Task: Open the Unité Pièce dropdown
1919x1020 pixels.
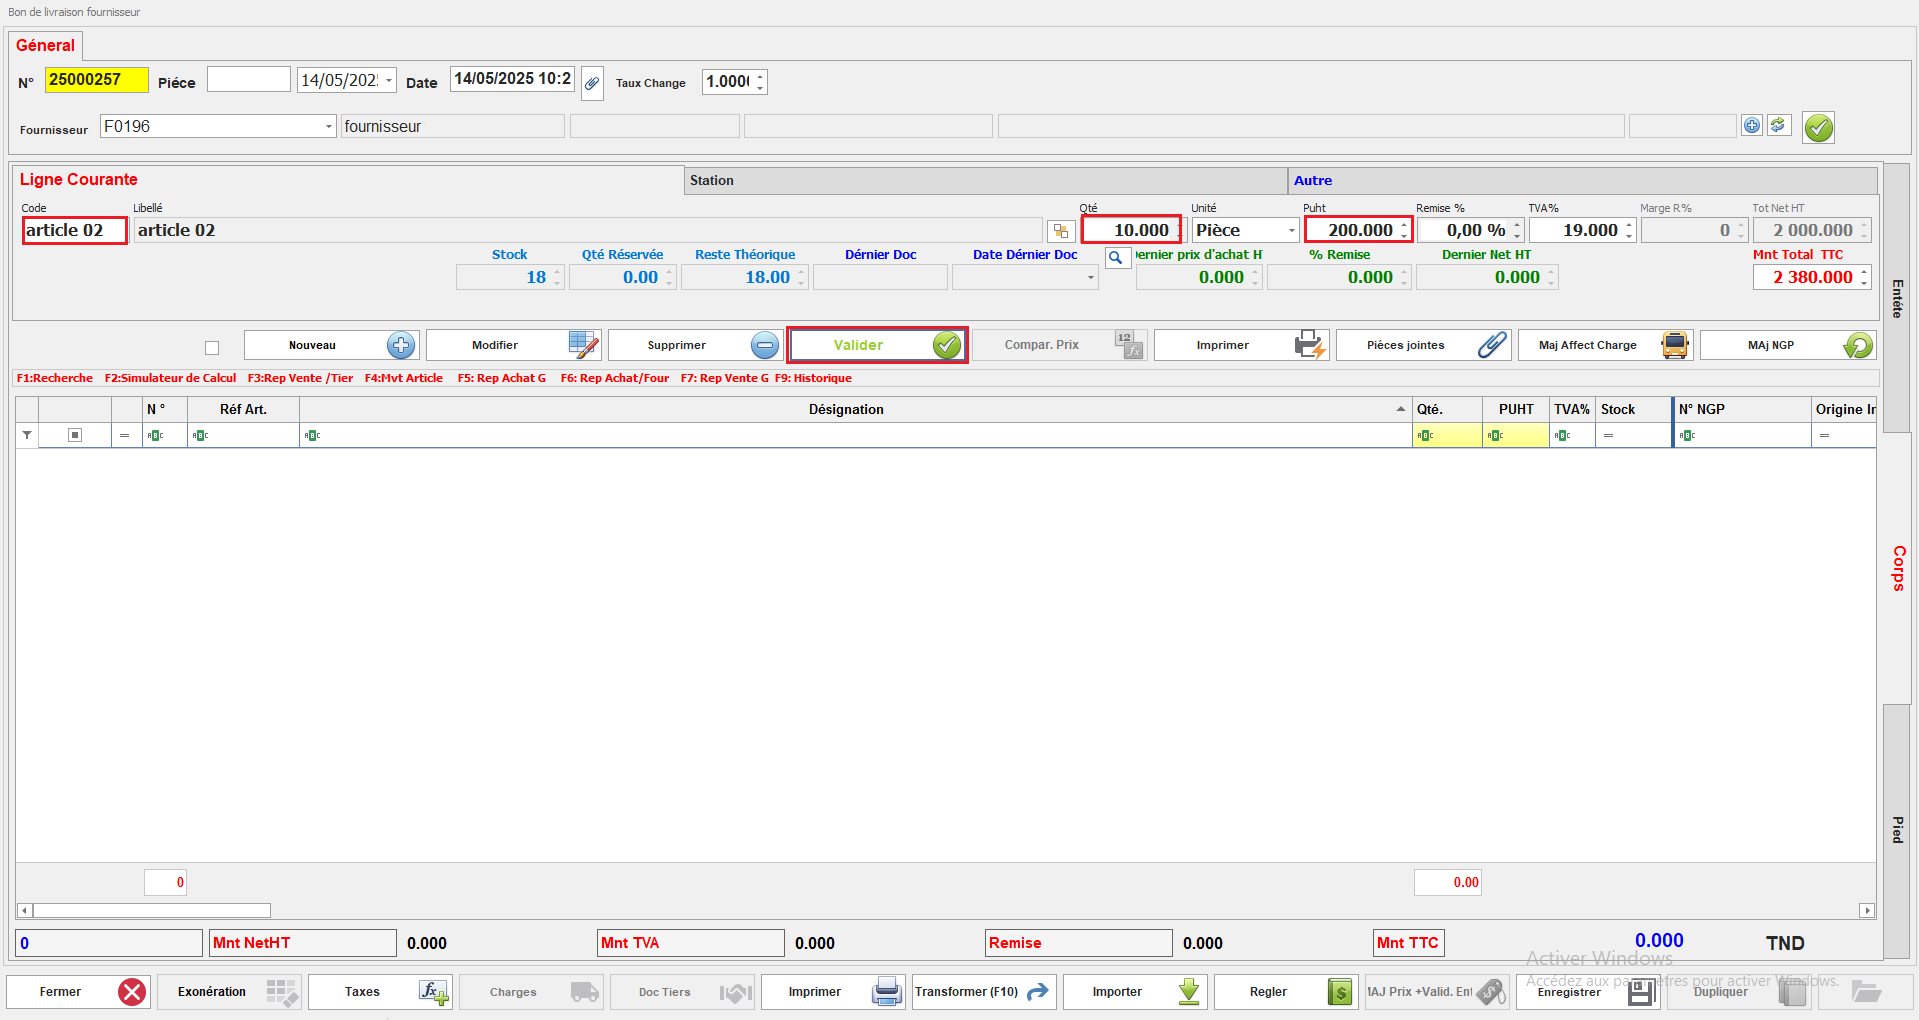Action: pyautogui.click(x=1290, y=231)
